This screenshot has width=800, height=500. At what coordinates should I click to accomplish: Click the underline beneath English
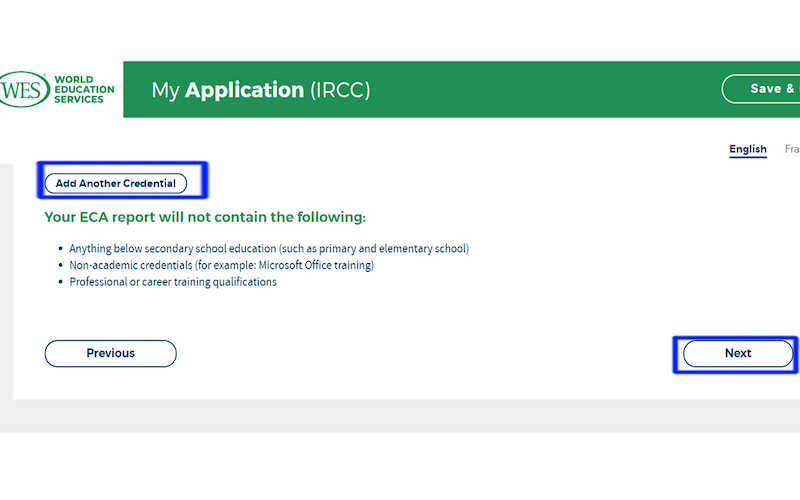pos(747,158)
